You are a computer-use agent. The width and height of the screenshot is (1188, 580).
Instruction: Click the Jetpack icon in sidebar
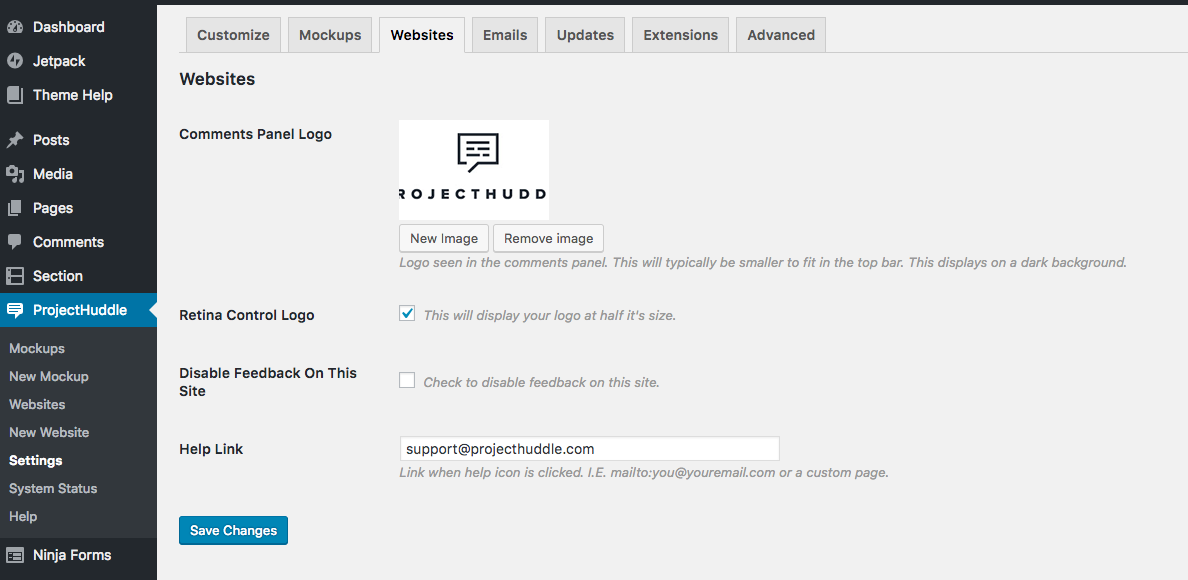pyautogui.click(x=15, y=61)
